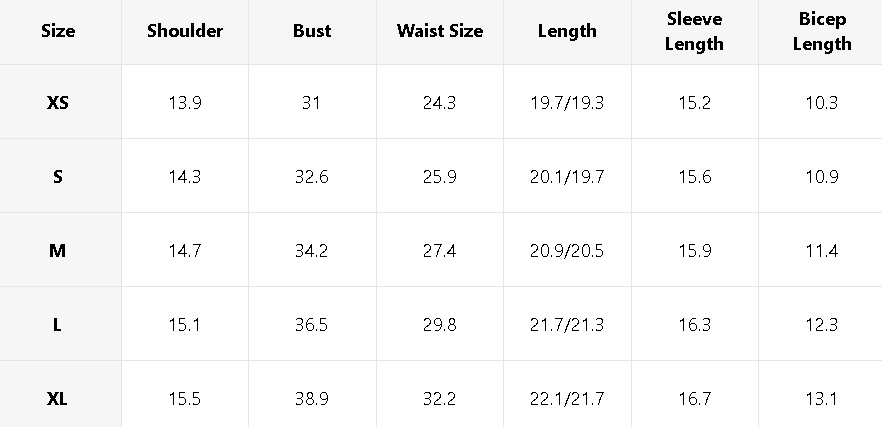Screen dimensions: 882x427
Task: Select the Shoulder column header
Action: click(x=185, y=31)
